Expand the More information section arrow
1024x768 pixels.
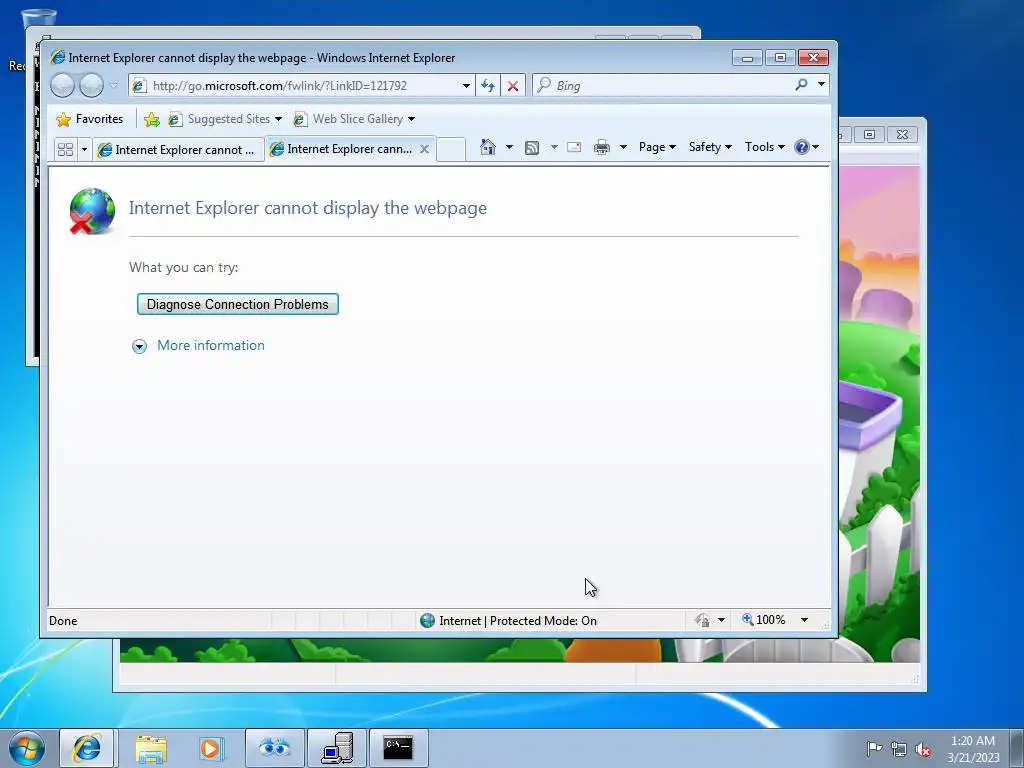(x=139, y=346)
